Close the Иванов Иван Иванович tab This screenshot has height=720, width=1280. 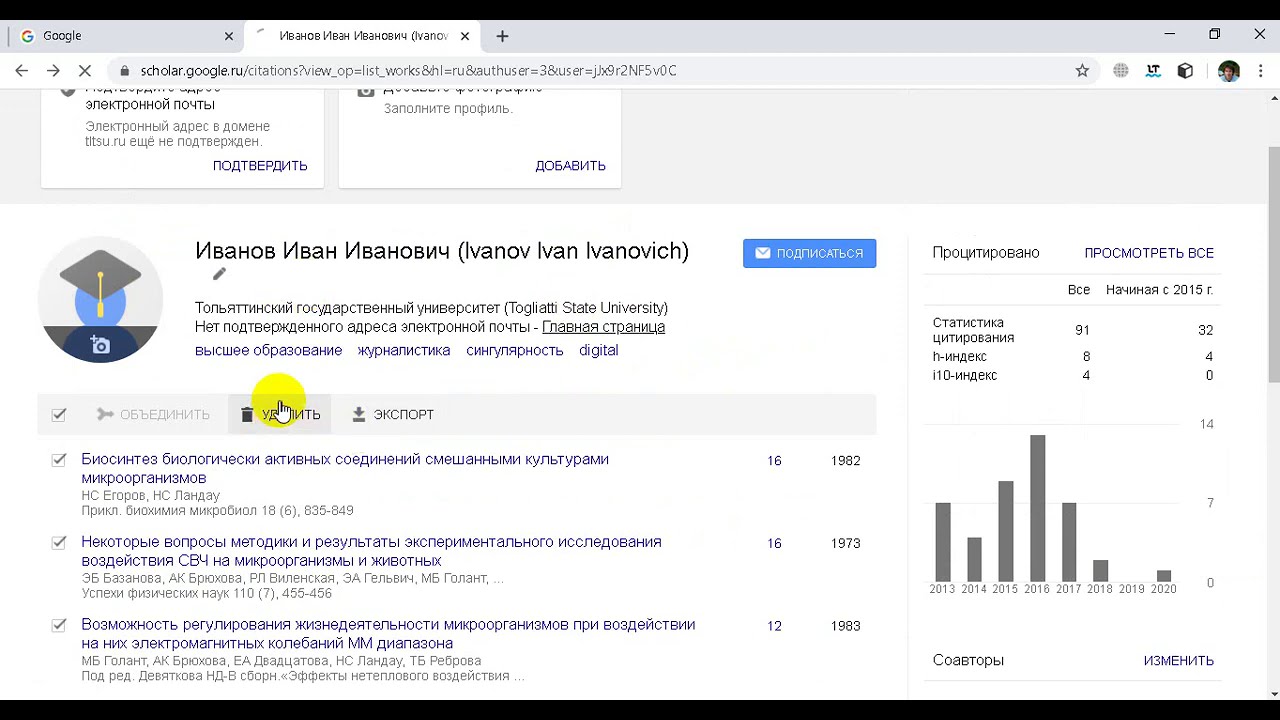point(465,36)
